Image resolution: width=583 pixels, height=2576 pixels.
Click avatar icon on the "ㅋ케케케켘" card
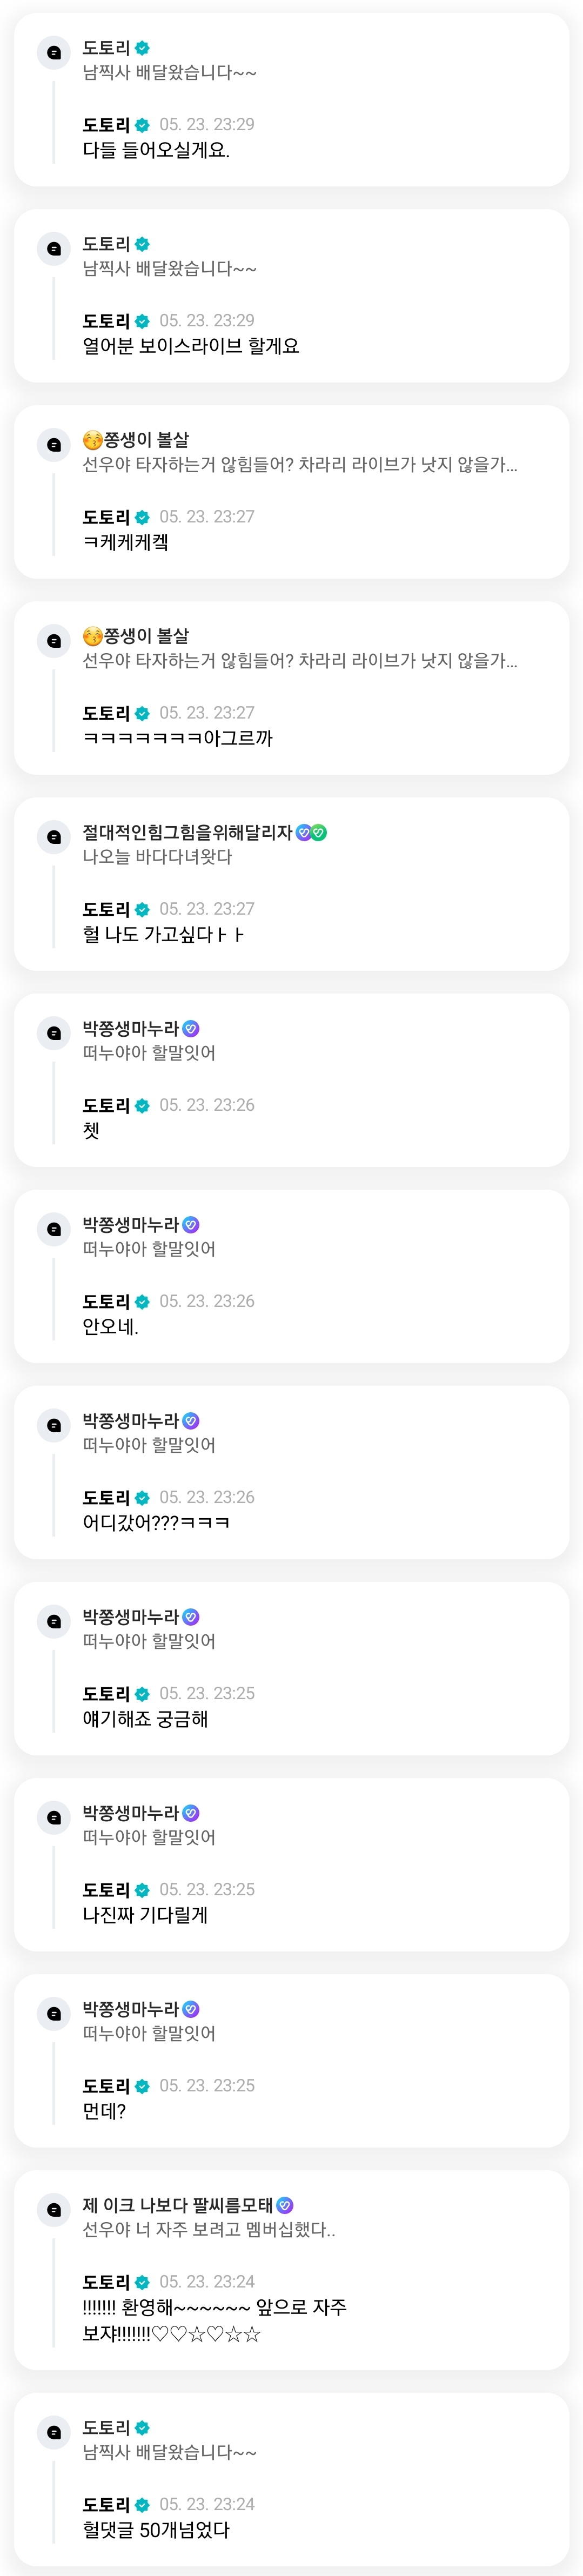pos(54,444)
